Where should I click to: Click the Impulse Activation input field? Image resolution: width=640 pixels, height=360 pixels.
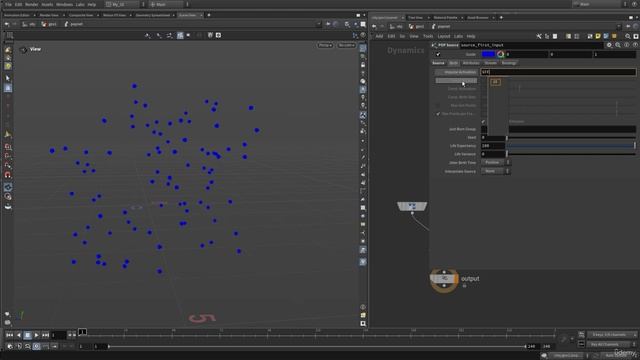click(558, 72)
